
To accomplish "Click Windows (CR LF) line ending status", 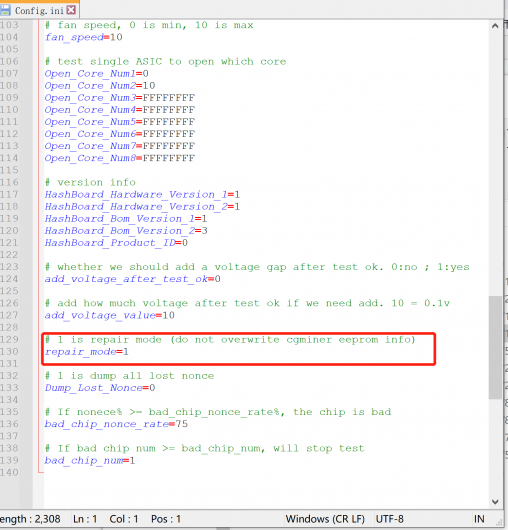I will pyautogui.click(x=325, y=519).
